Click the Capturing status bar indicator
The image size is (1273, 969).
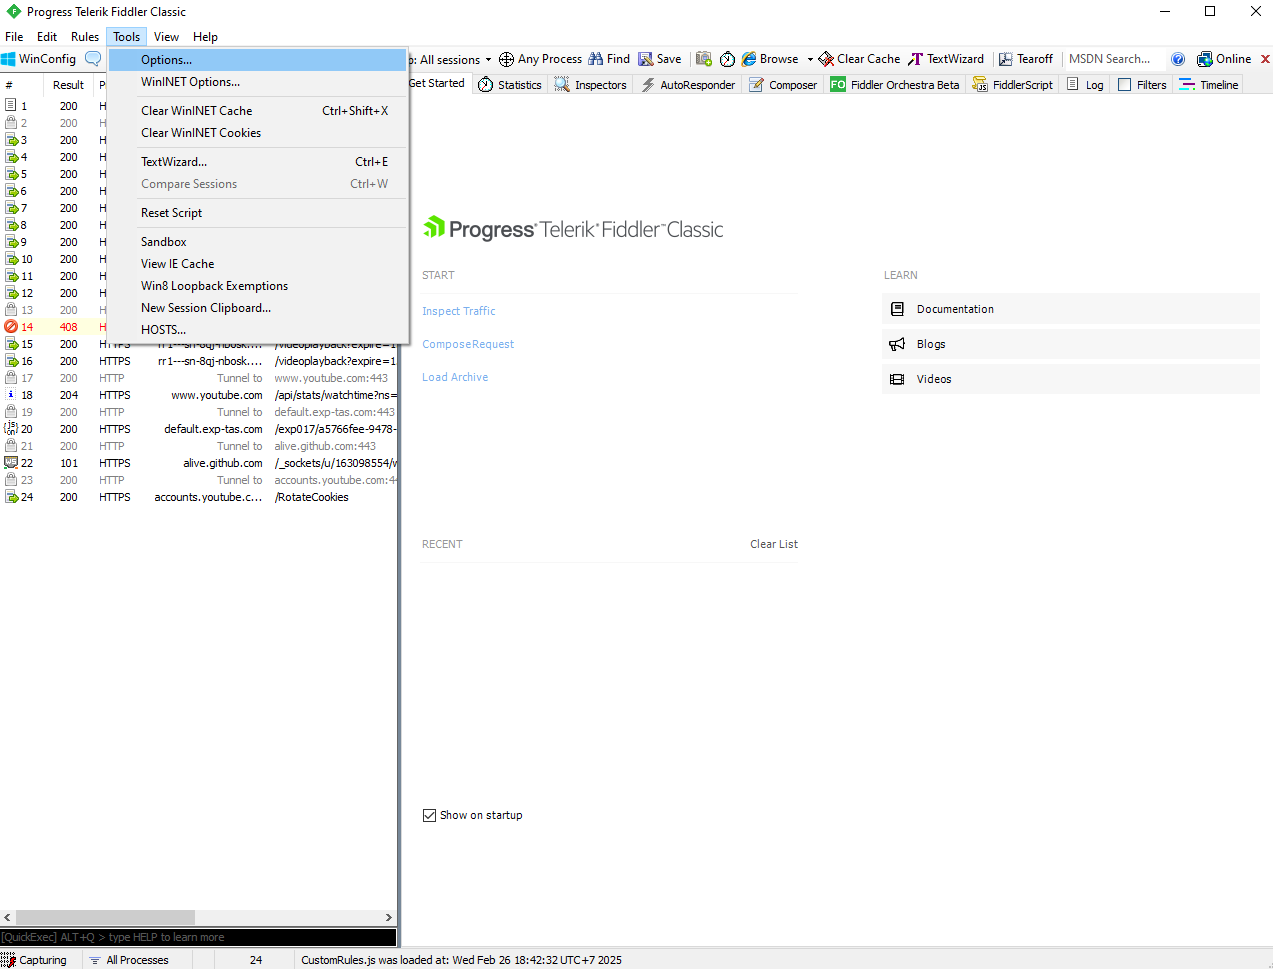[x=35, y=960]
